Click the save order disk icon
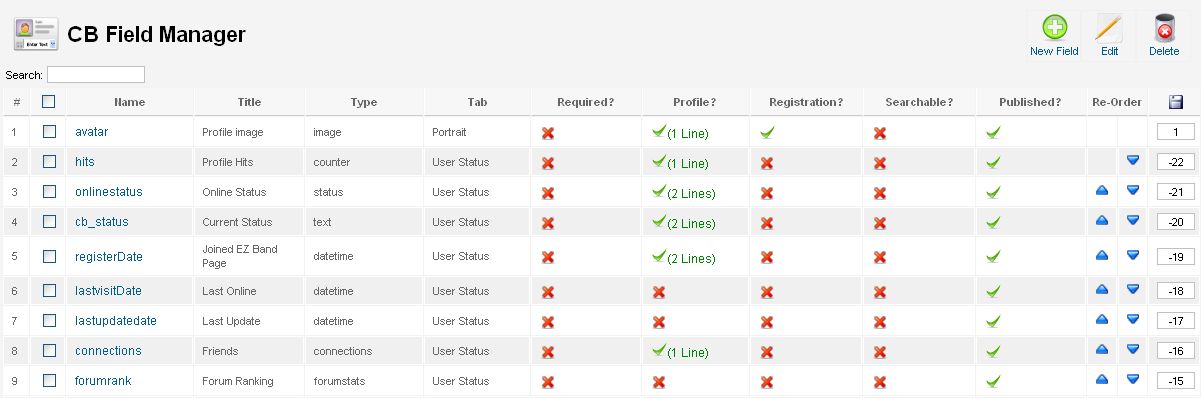 (x=1176, y=102)
